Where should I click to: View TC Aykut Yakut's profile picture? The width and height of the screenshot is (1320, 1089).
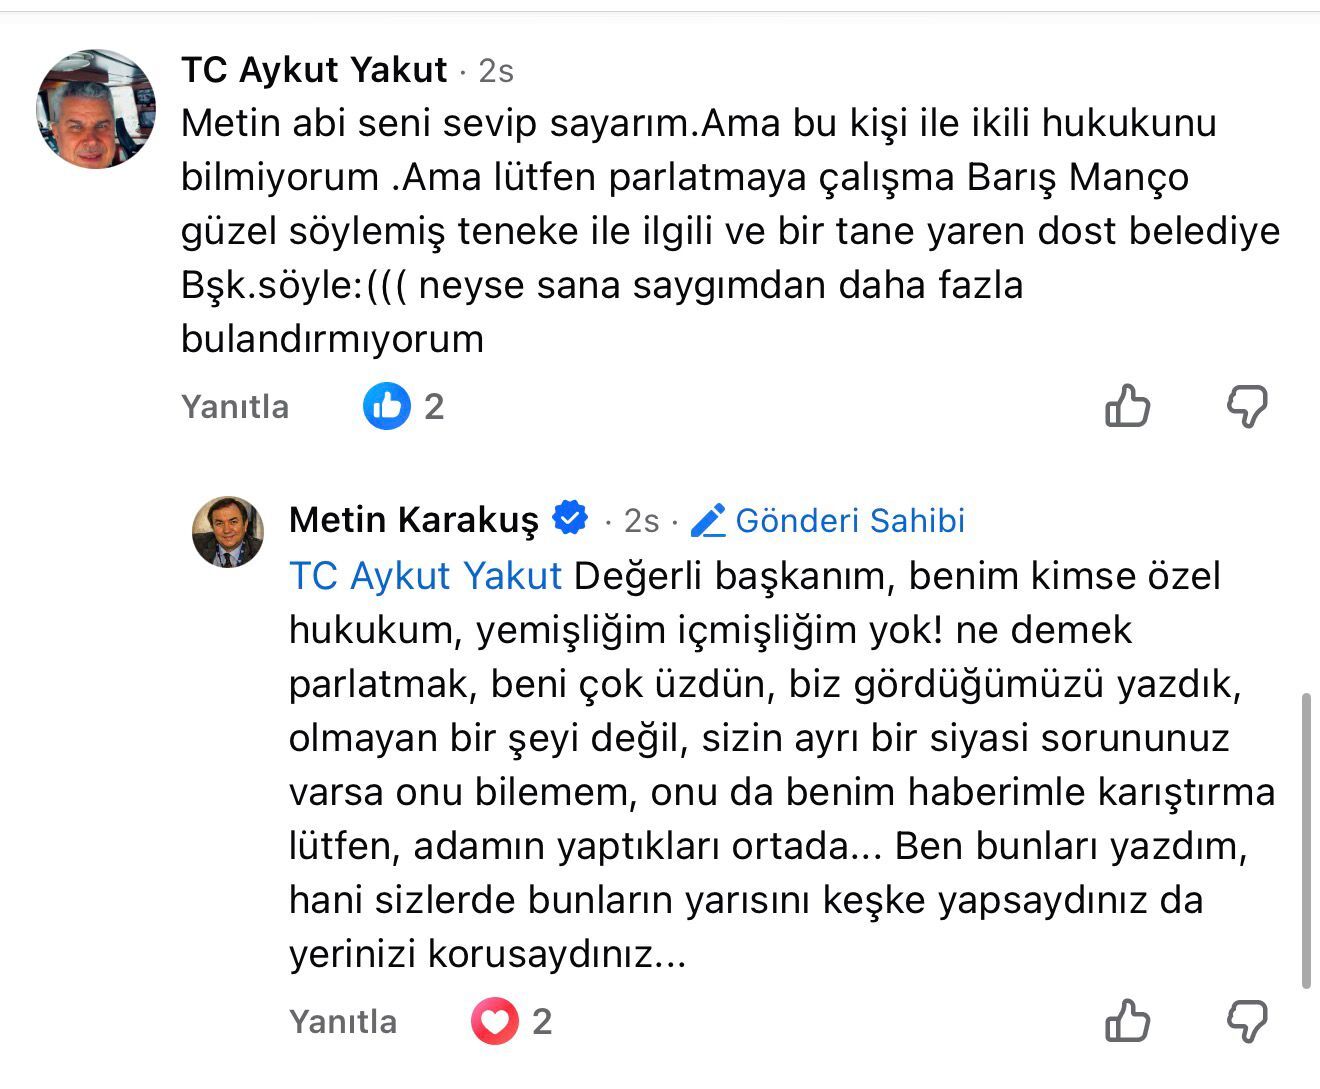coord(96,109)
